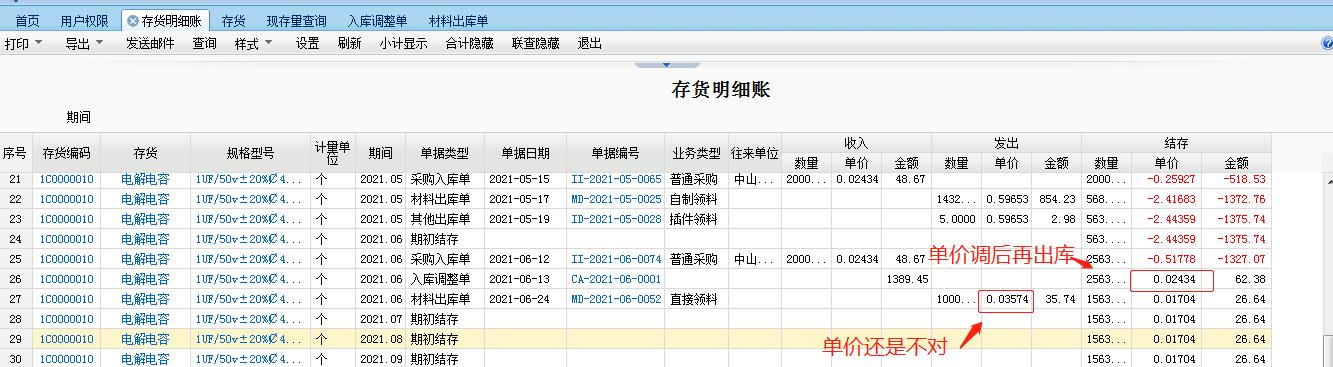The image size is (1333, 367).
Task: Open document link MD-2021-06-0052
Action: 616,299
